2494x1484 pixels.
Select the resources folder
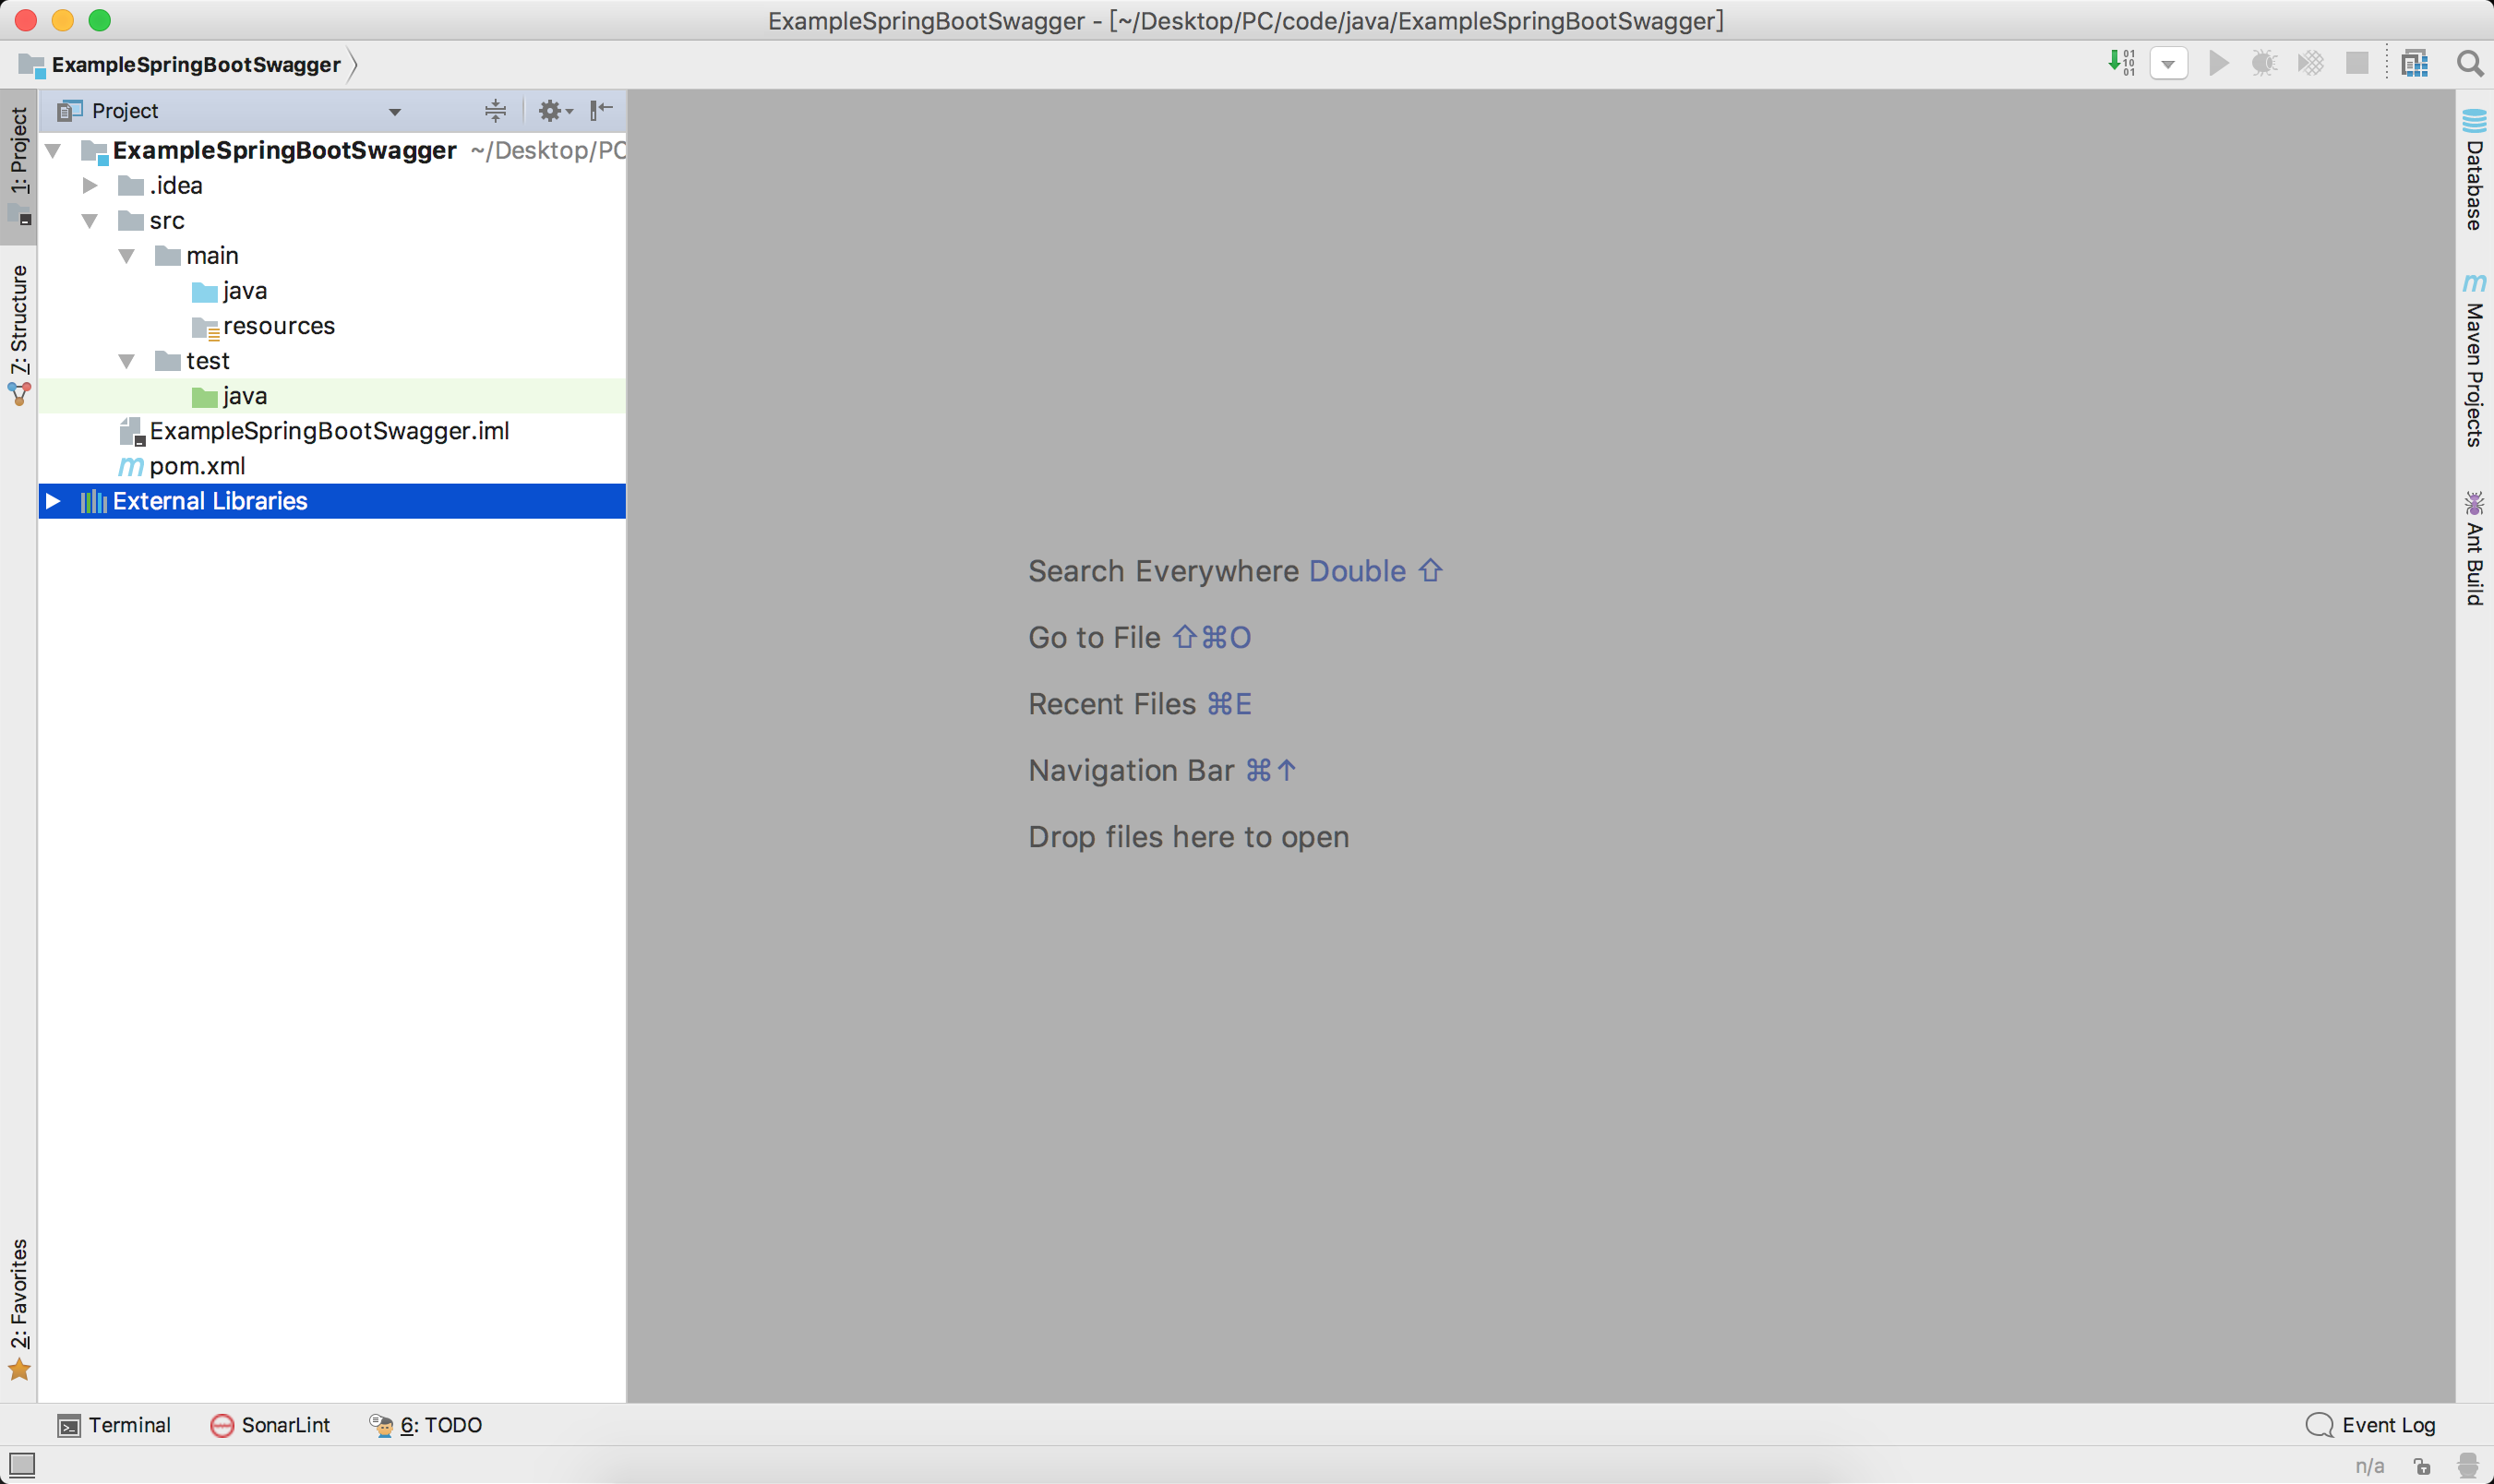pyautogui.click(x=332, y=326)
